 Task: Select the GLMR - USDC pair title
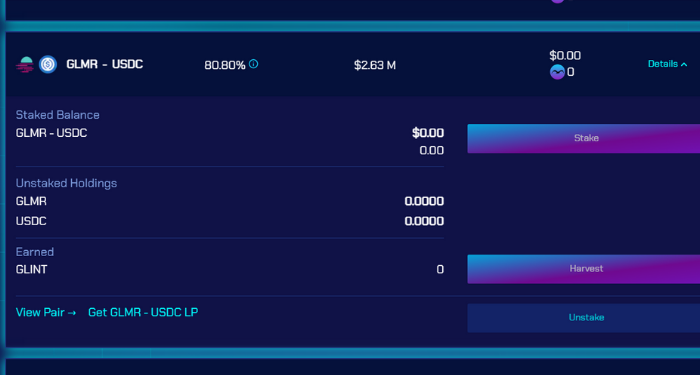[x=104, y=64]
